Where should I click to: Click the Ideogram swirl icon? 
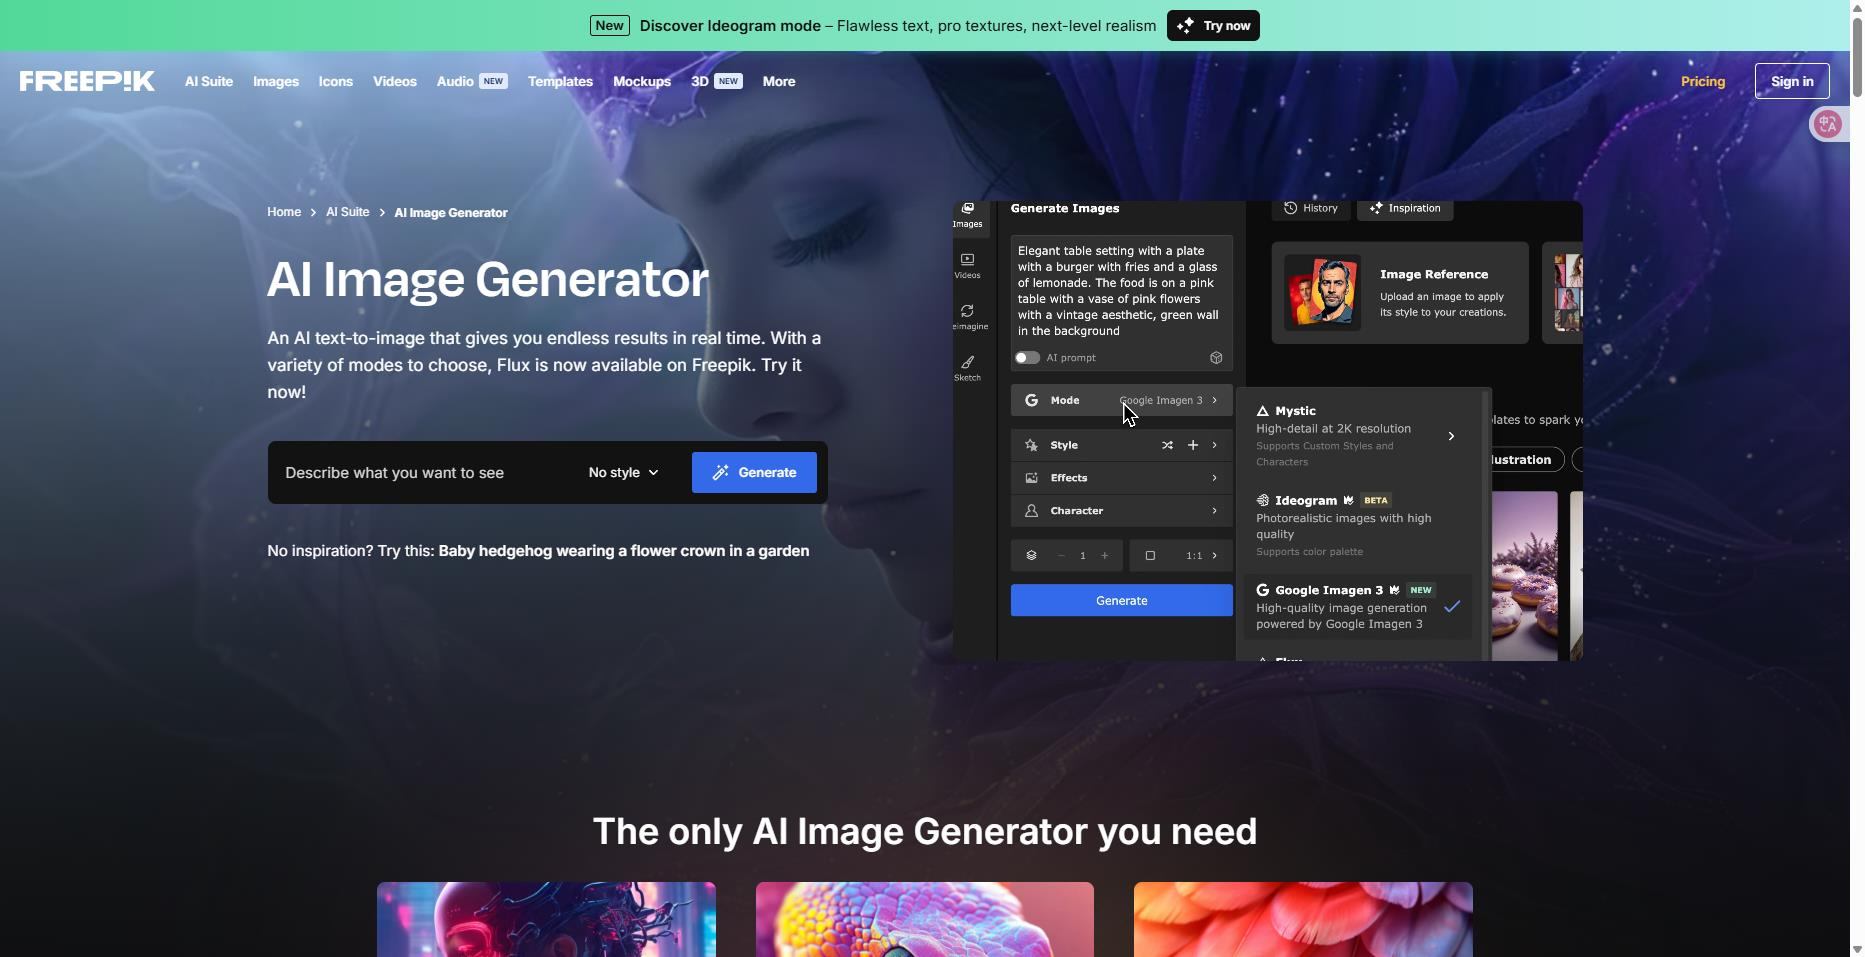1262,500
